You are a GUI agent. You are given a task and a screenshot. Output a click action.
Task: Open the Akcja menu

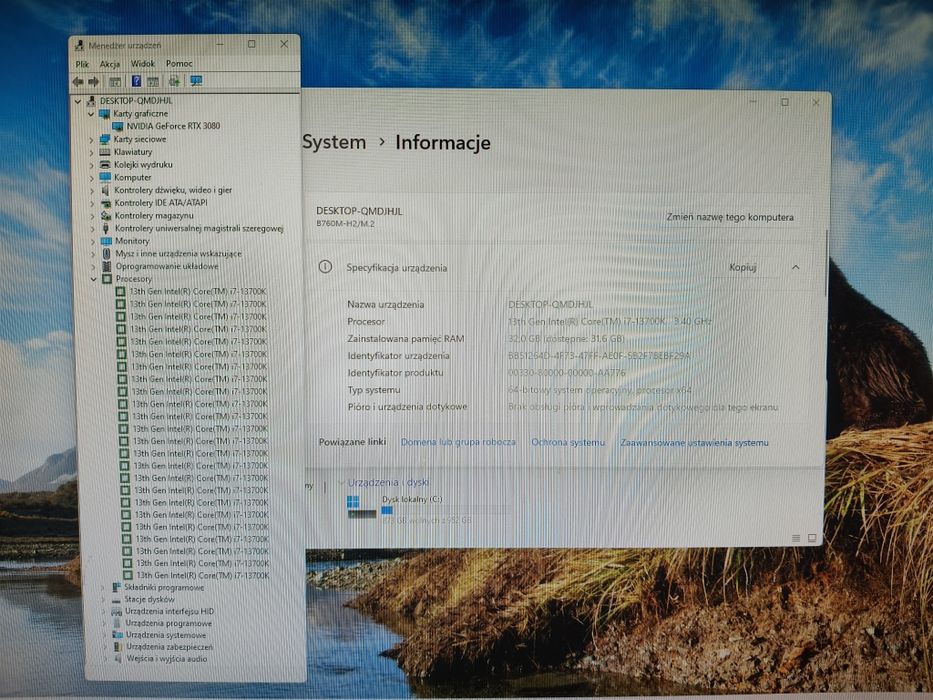tap(109, 64)
